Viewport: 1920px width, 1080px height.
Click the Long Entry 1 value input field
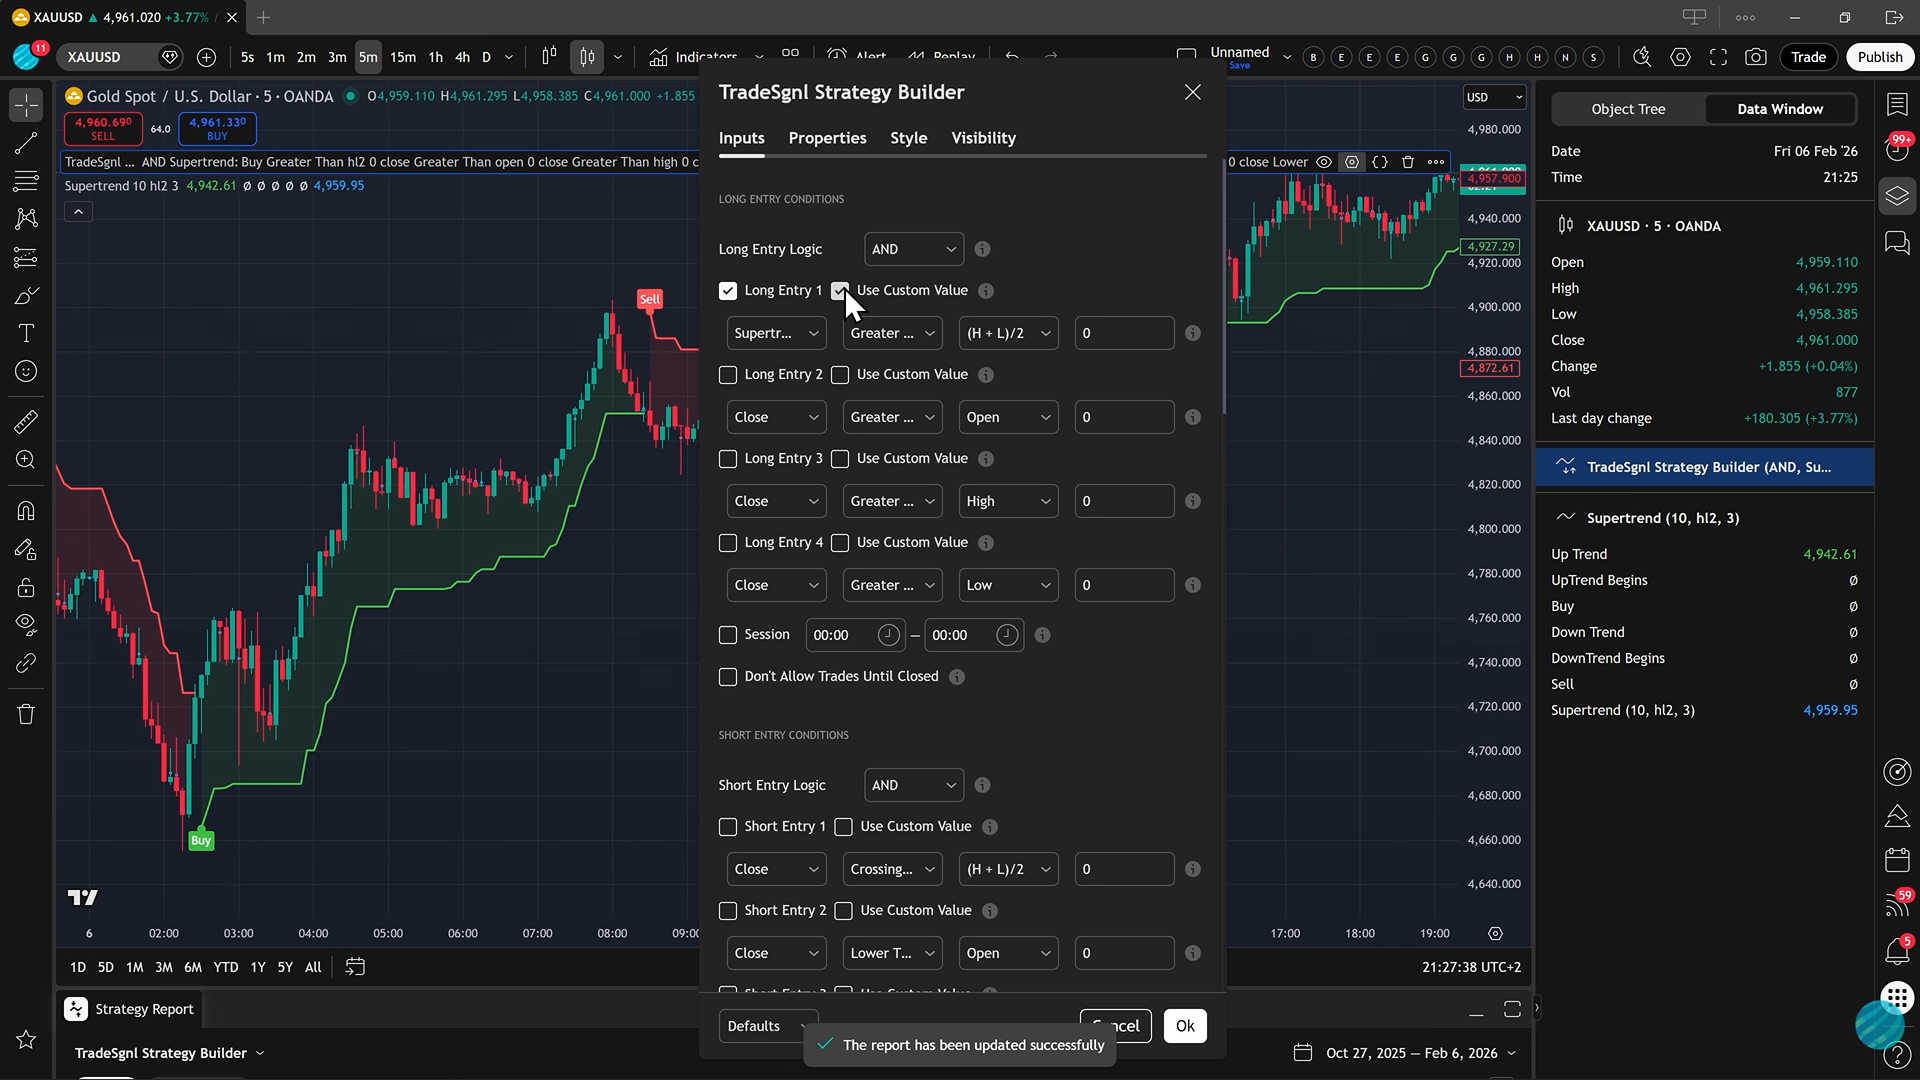click(x=1123, y=333)
